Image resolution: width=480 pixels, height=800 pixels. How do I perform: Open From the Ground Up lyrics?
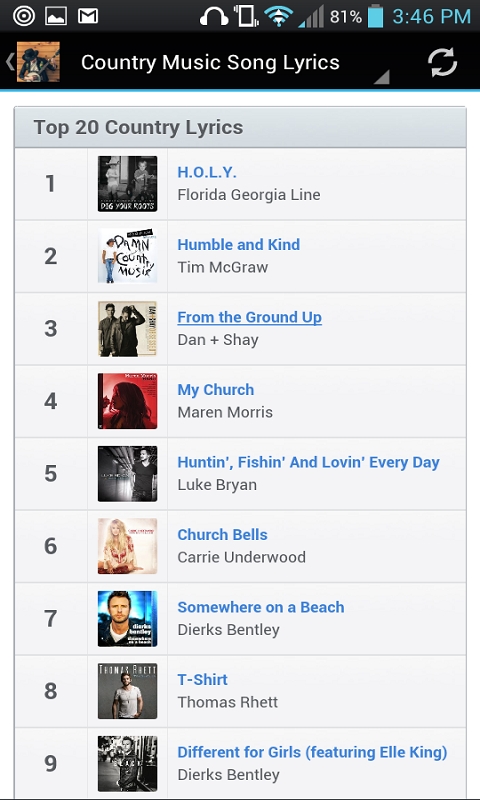[x=249, y=317]
